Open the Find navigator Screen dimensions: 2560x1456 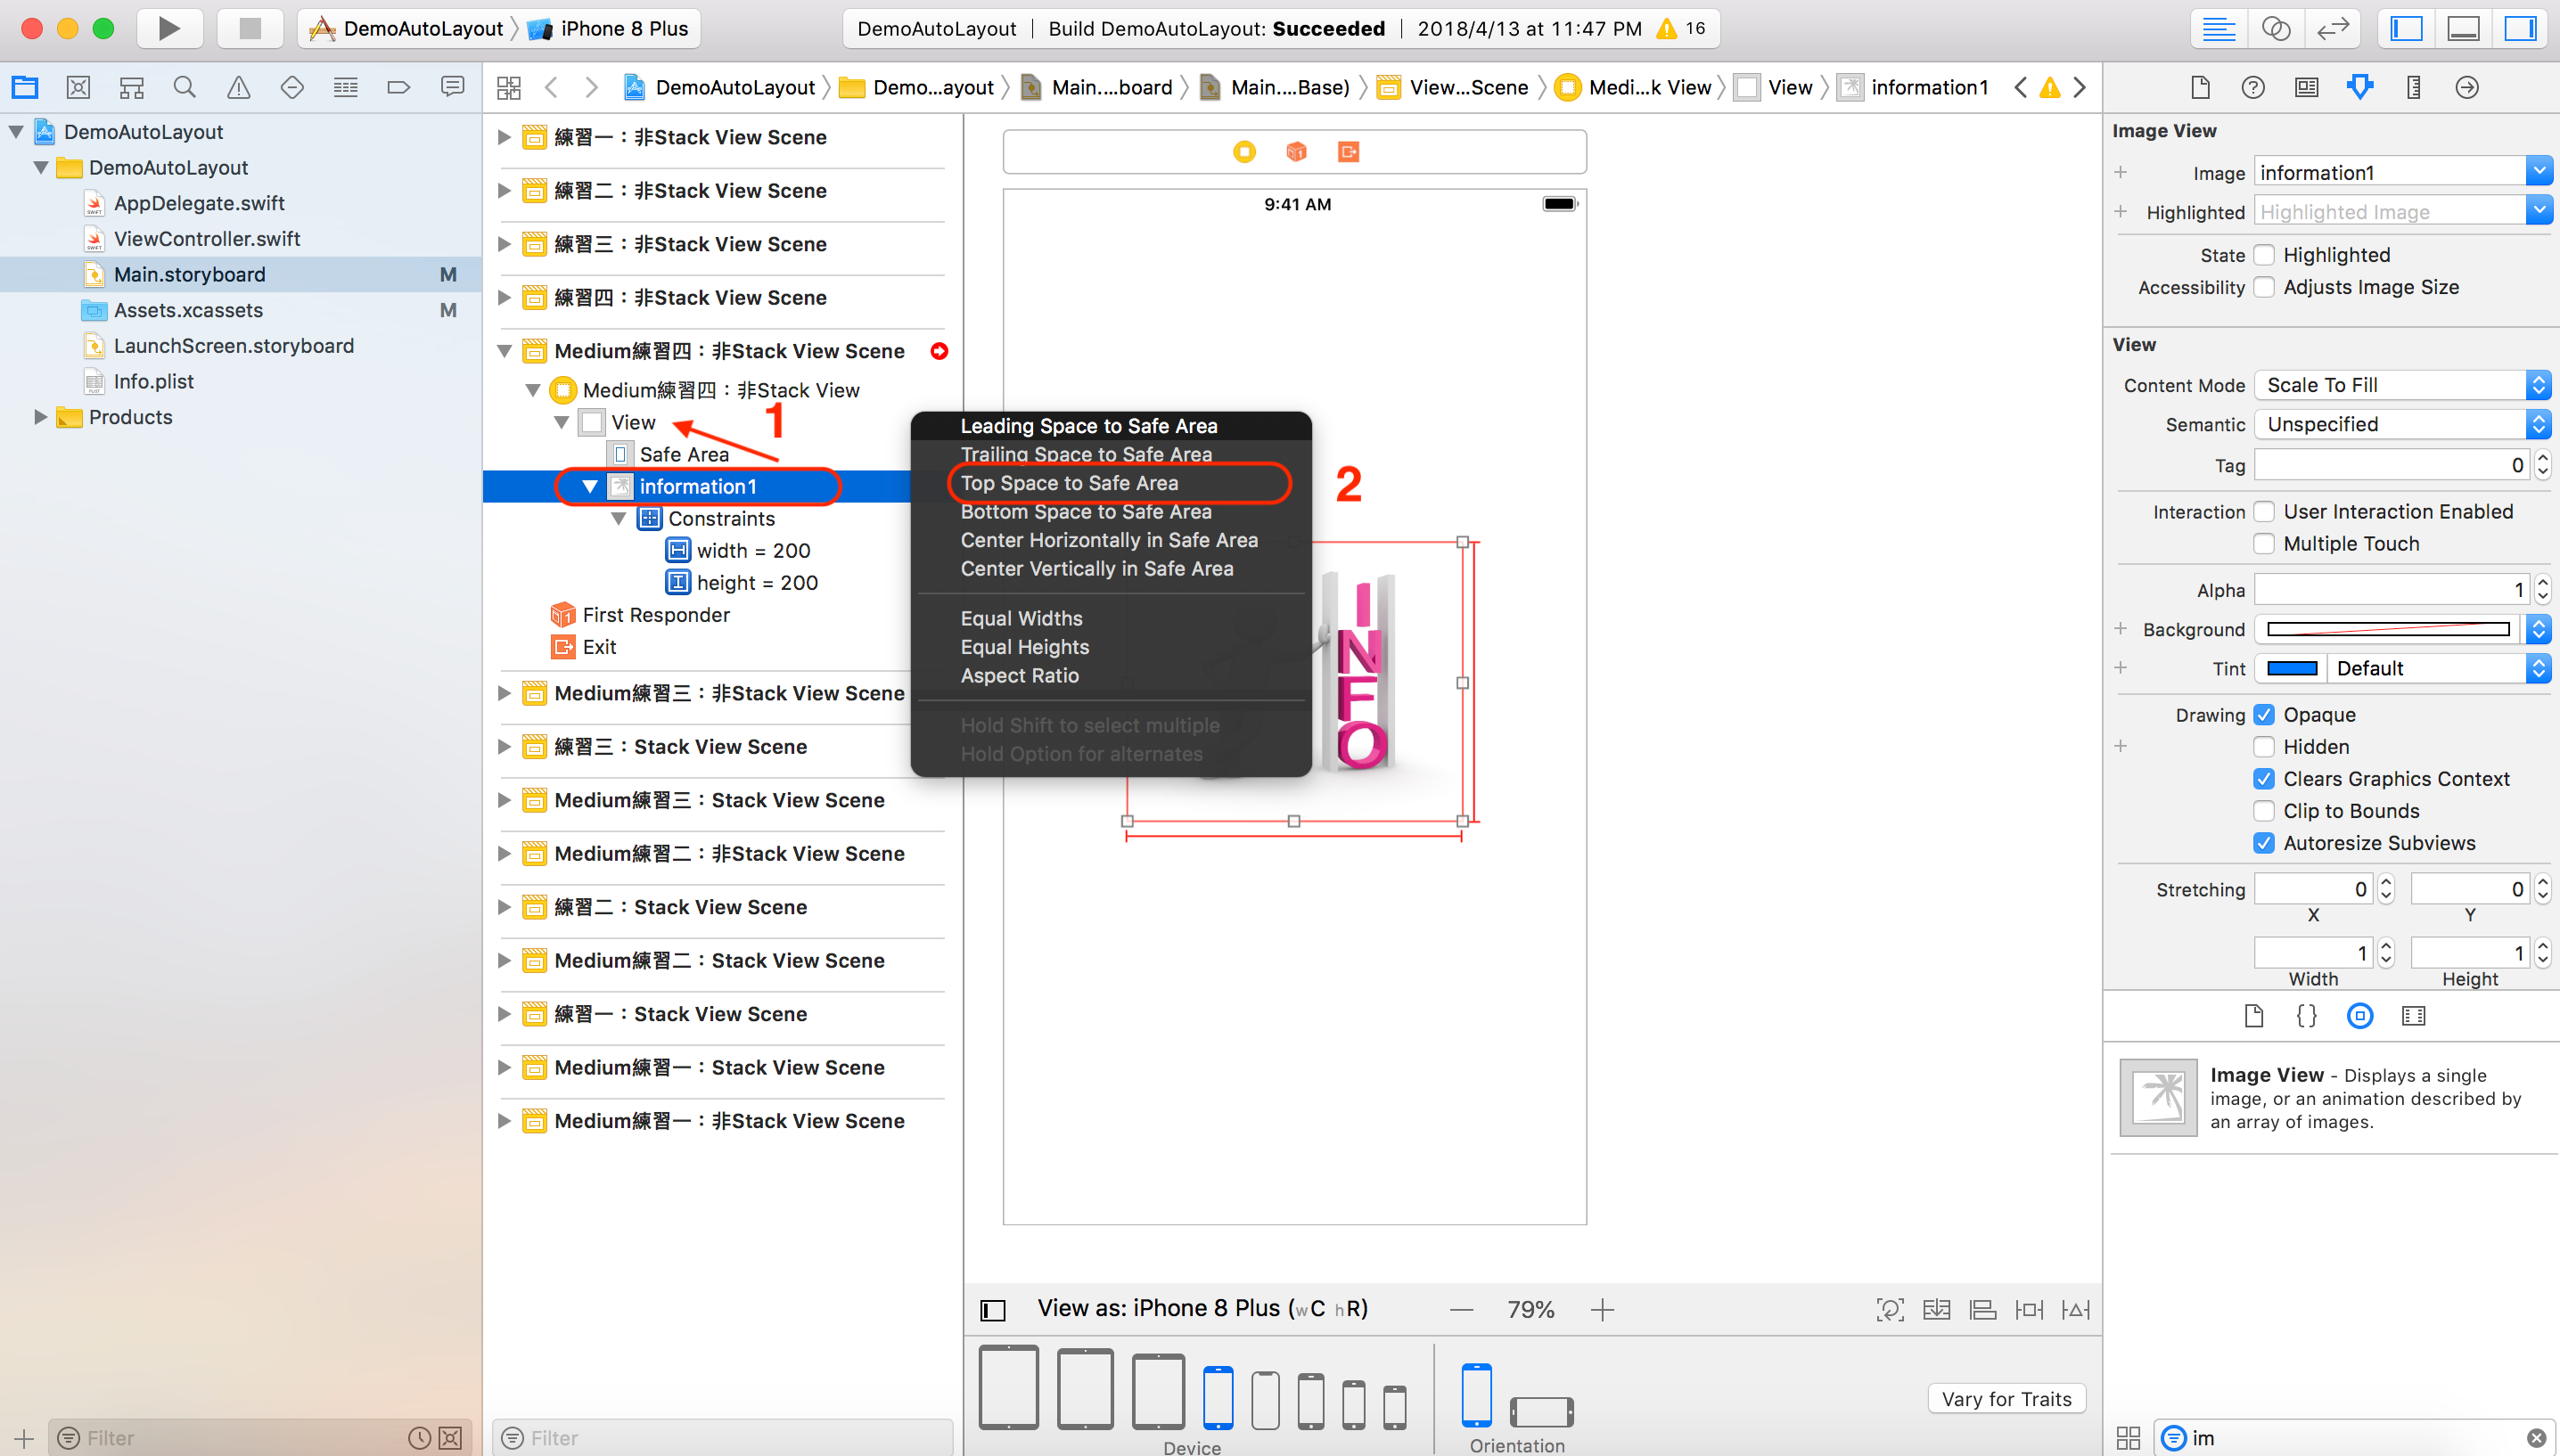184,87
